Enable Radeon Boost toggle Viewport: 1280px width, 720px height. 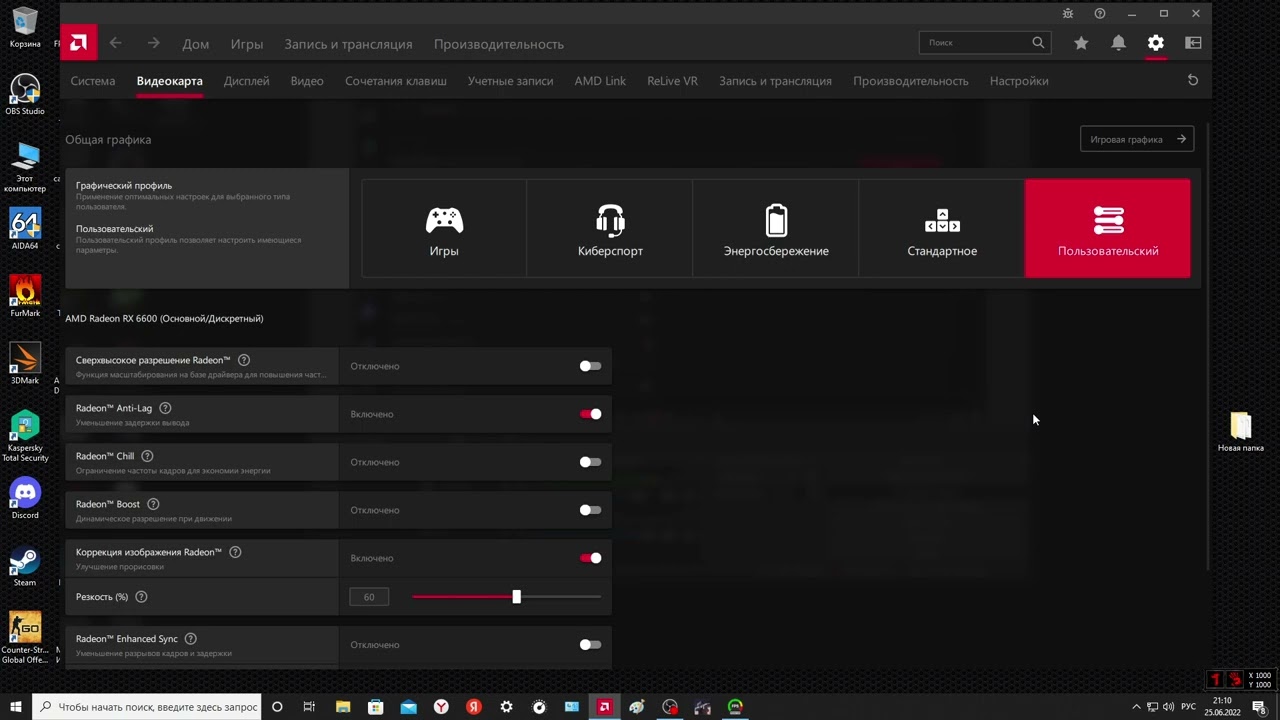click(590, 510)
